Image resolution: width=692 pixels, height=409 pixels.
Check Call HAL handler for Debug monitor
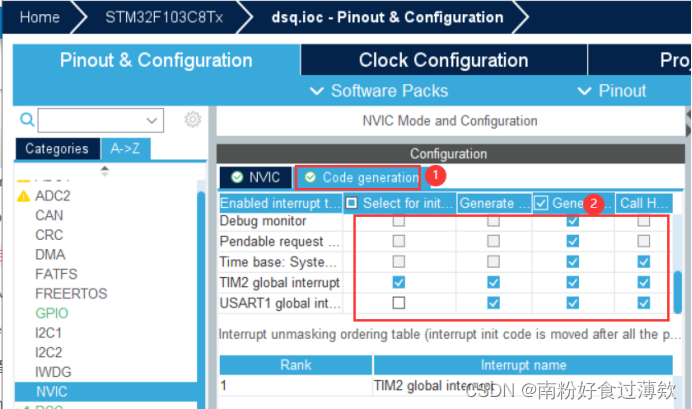[x=643, y=221]
